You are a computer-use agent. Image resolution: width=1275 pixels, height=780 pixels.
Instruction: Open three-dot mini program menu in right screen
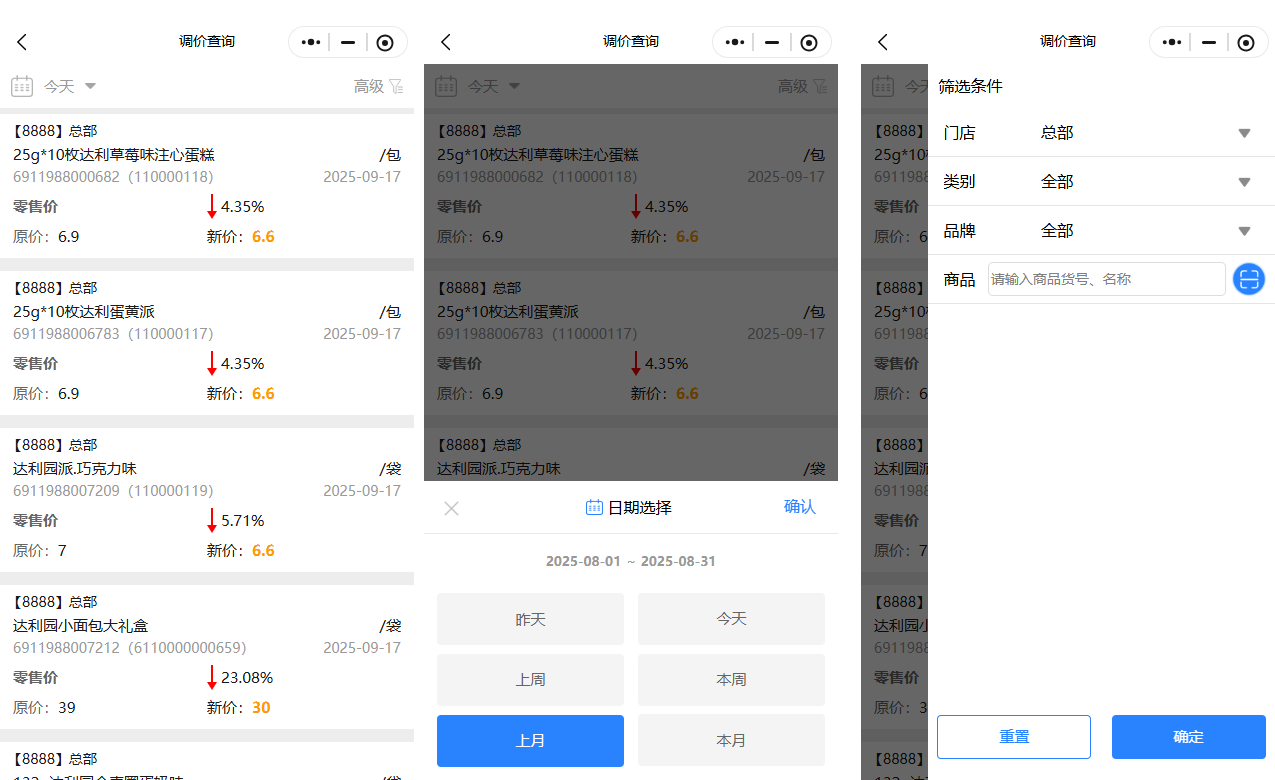pos(1174,42)
